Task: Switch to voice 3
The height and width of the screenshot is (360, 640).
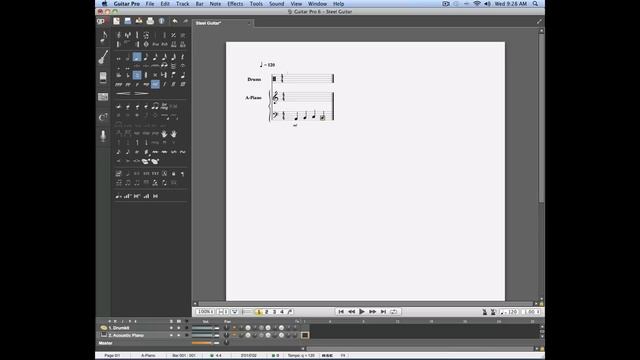Action: (x=274, y=312)
